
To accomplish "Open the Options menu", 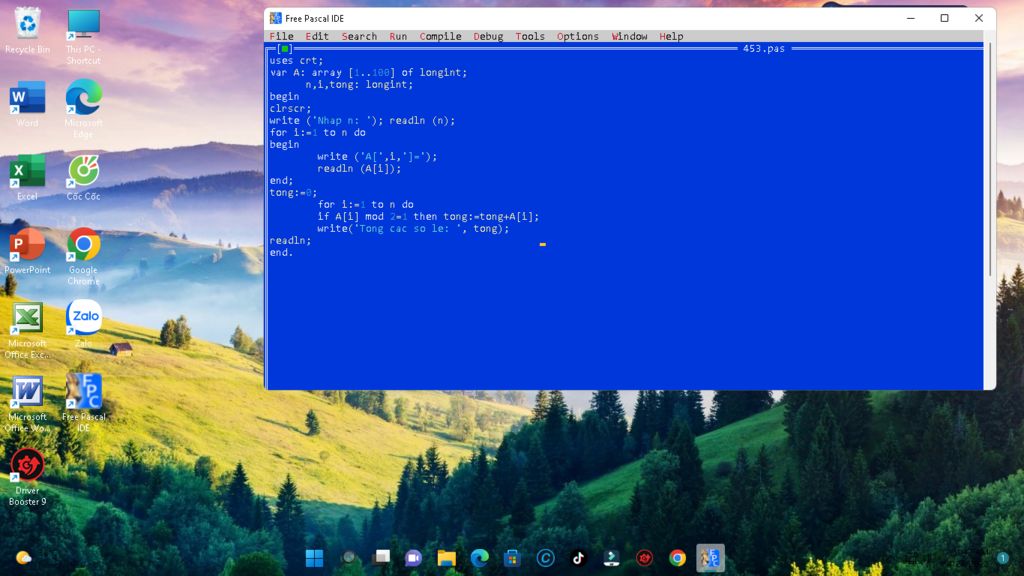I will coord(577,37).
